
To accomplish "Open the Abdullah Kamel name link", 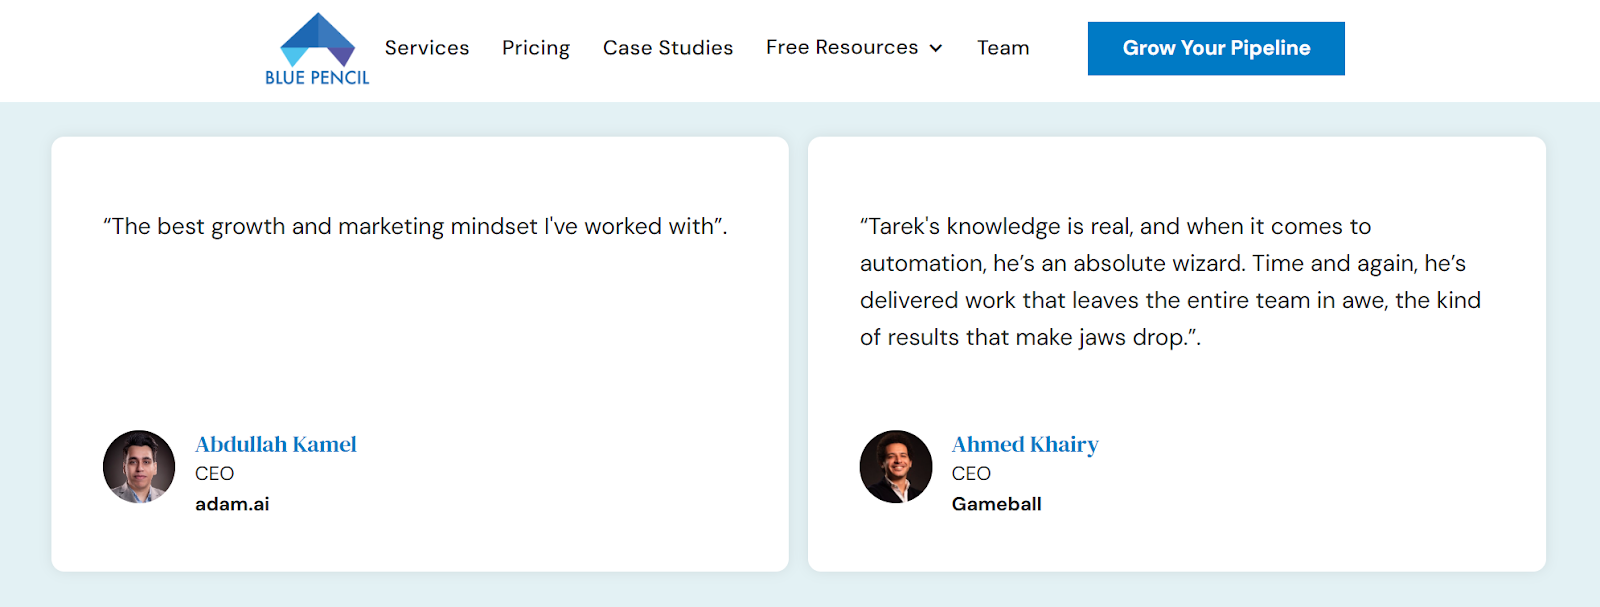I will [276, 444].
